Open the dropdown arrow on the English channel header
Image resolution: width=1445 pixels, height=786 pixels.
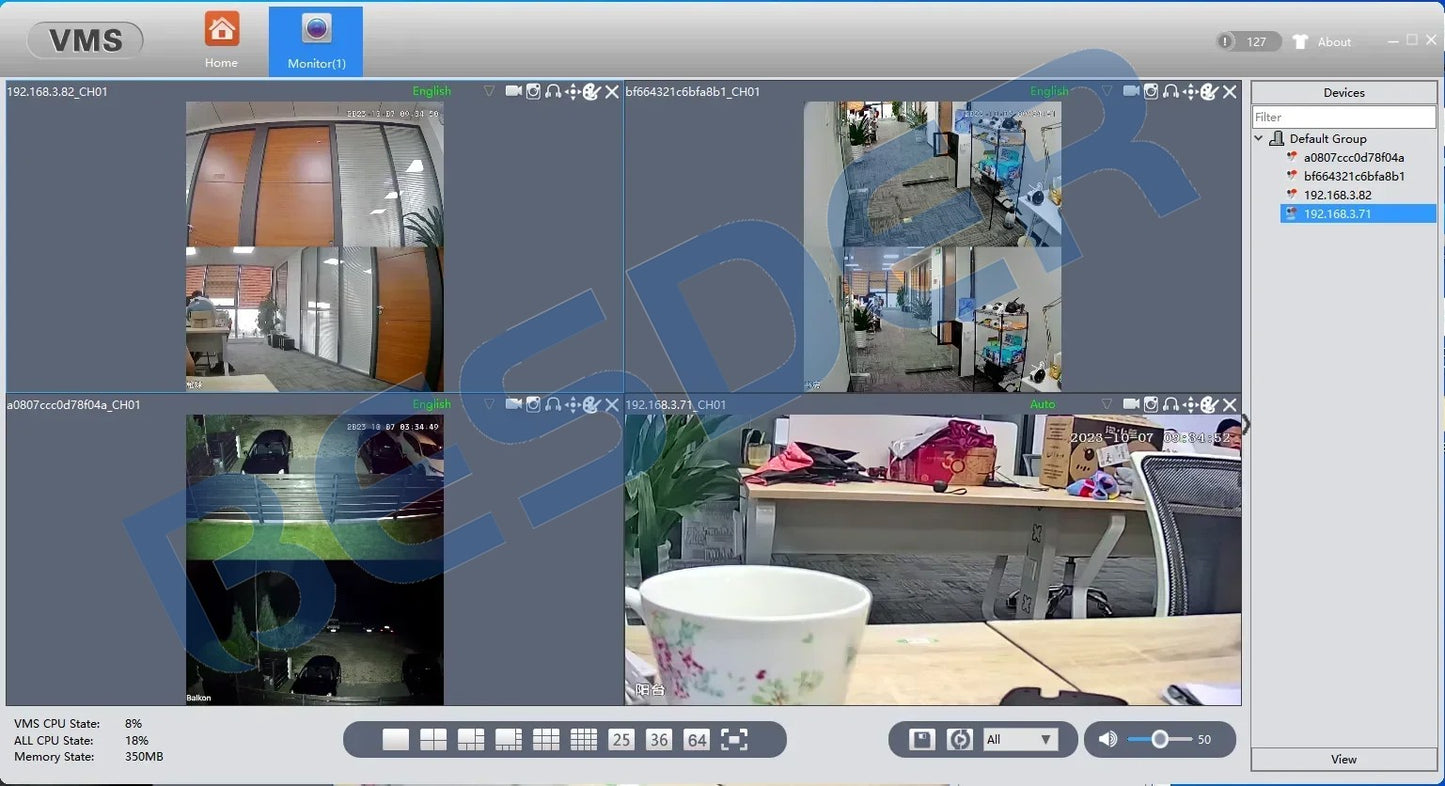pos(489,91)
